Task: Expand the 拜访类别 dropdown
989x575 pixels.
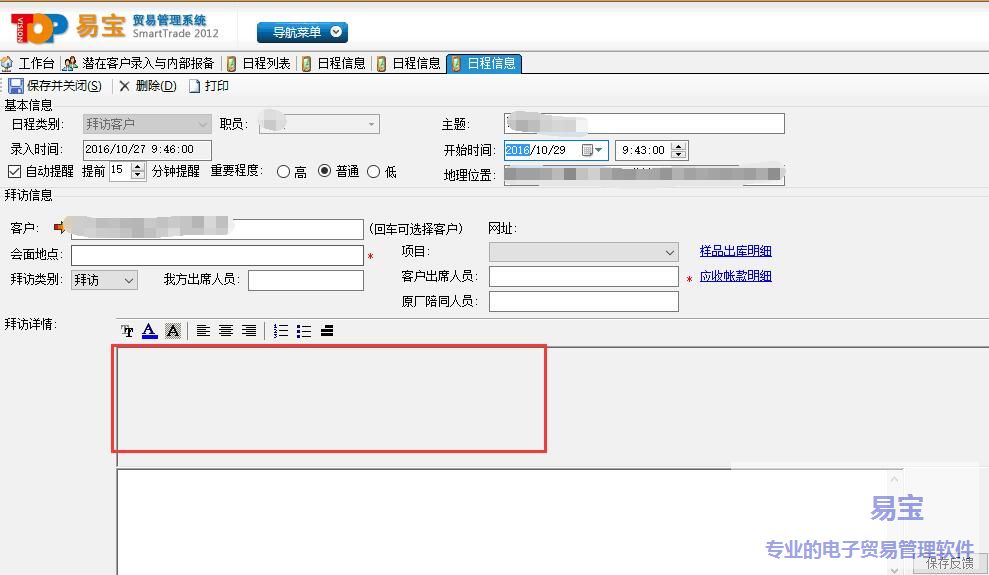Action: coord(129,281)
